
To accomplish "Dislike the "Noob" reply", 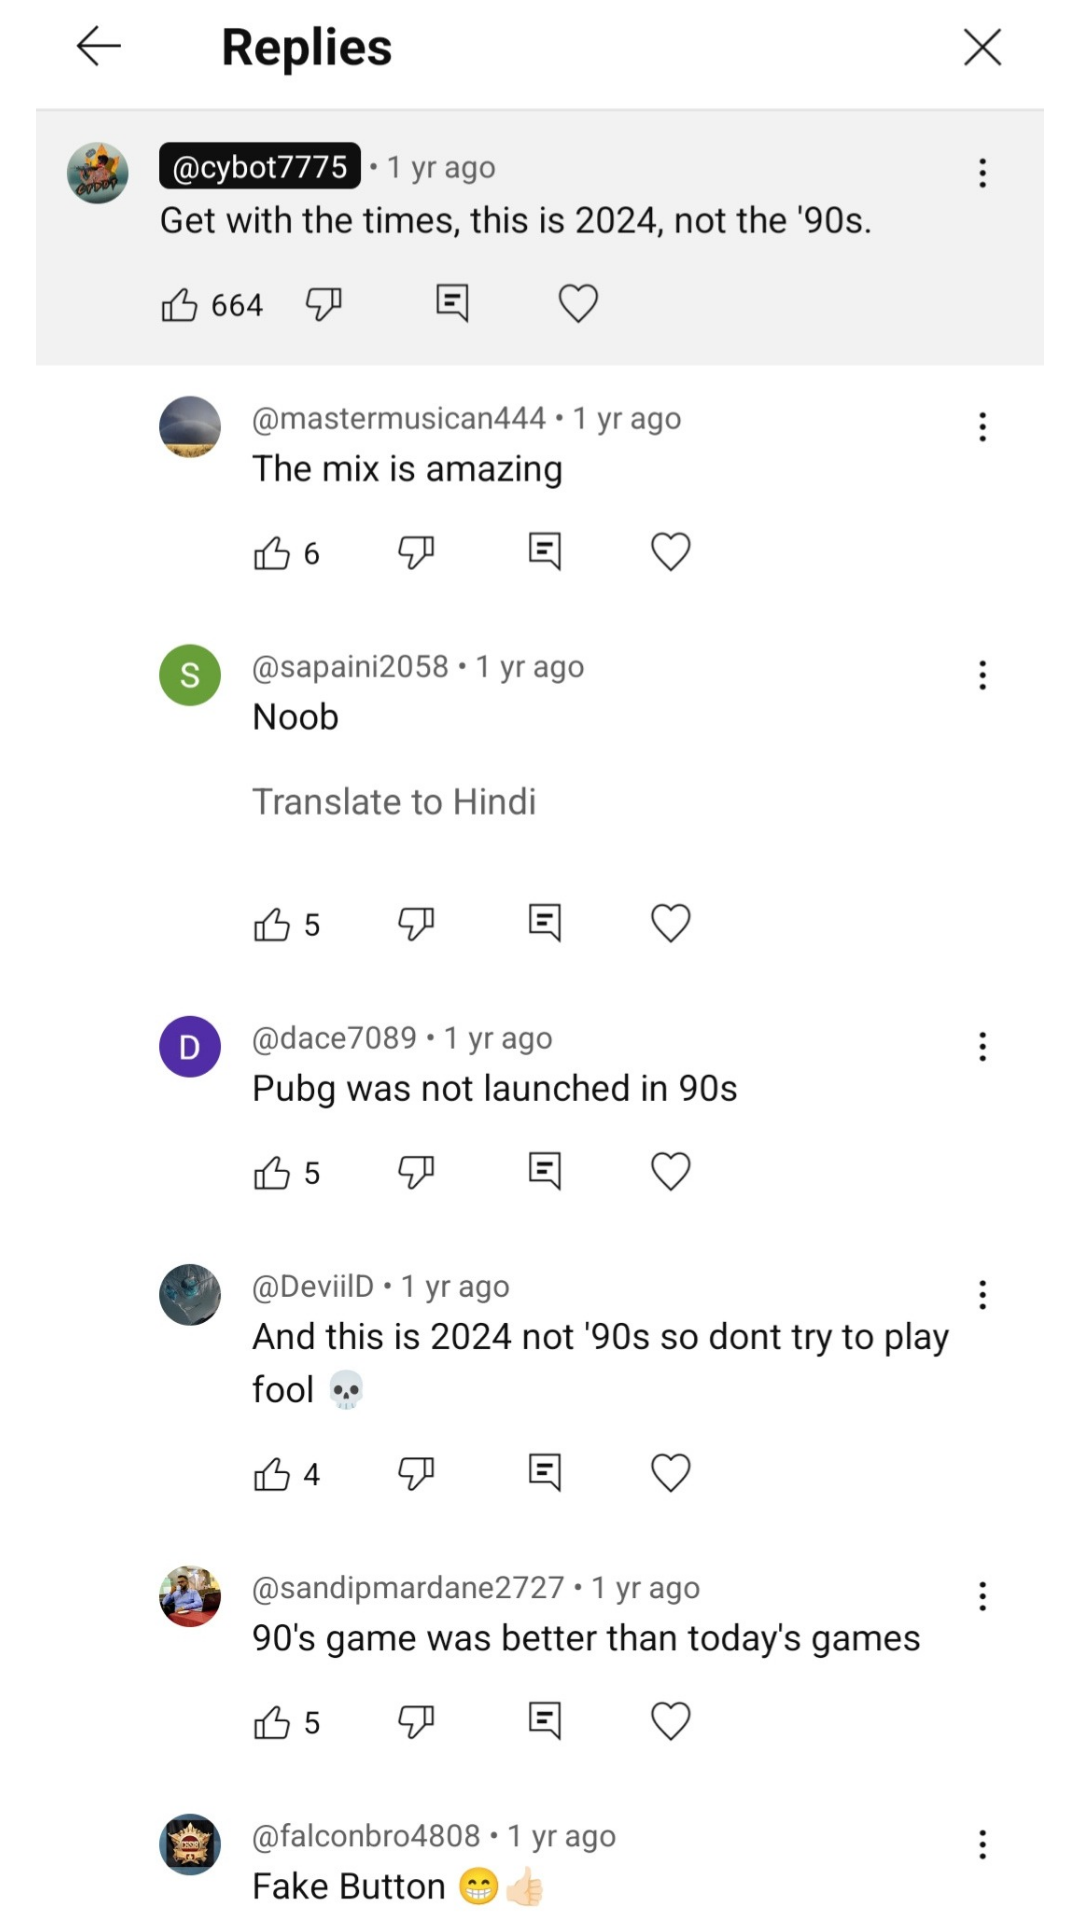I will point(415,923).
